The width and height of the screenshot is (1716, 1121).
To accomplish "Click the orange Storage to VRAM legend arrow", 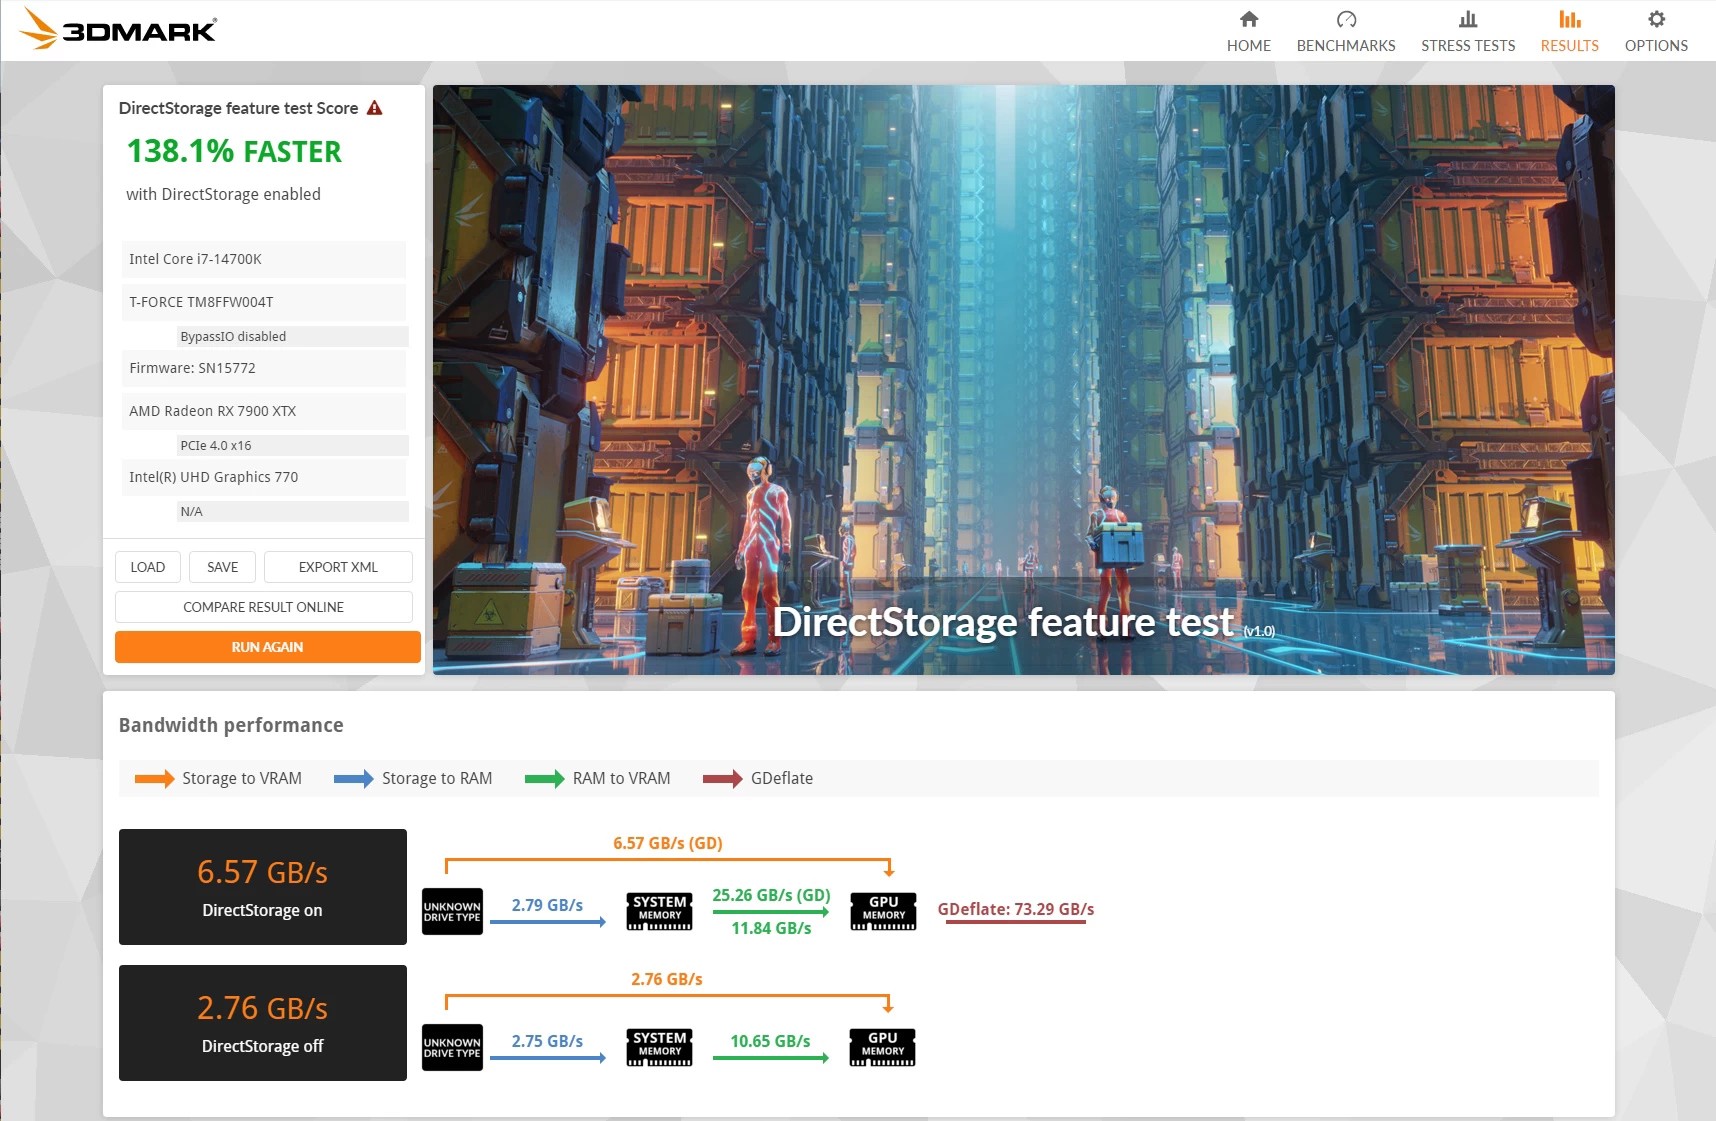I will point(154,779).
